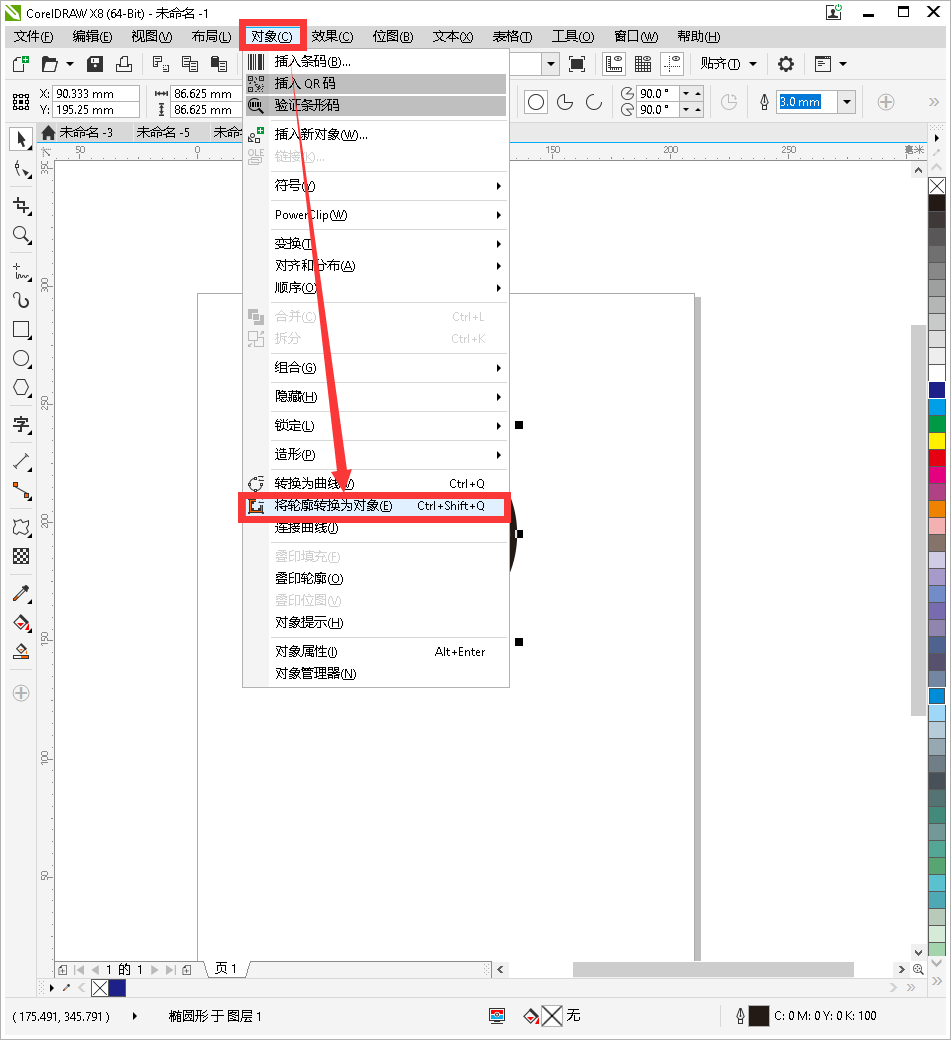The height and width of the screenshot is (1040, 951).
Task: Select the Color Eyedropper tool
Action: tap(21, 593)
